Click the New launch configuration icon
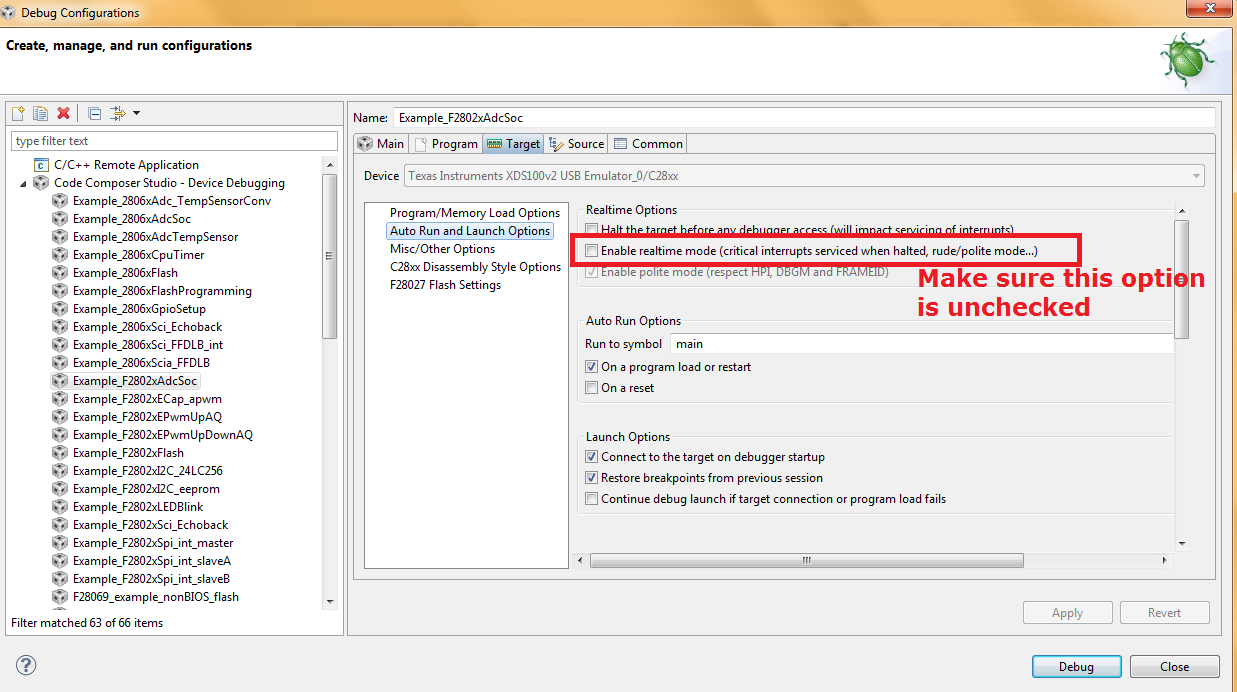This screenshot has height=692, width=1237. tap(18, 113)
